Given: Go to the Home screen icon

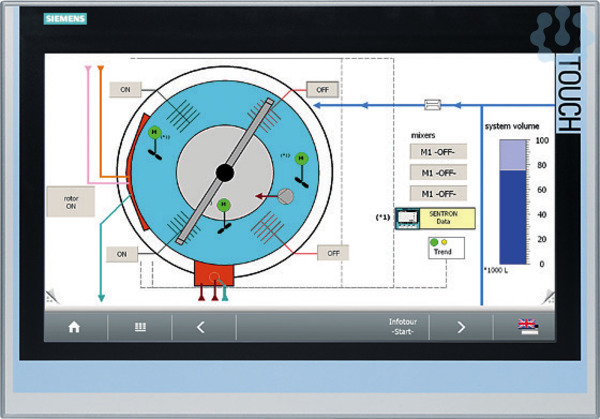Looking at the screenshot, I should coord(73,326).
